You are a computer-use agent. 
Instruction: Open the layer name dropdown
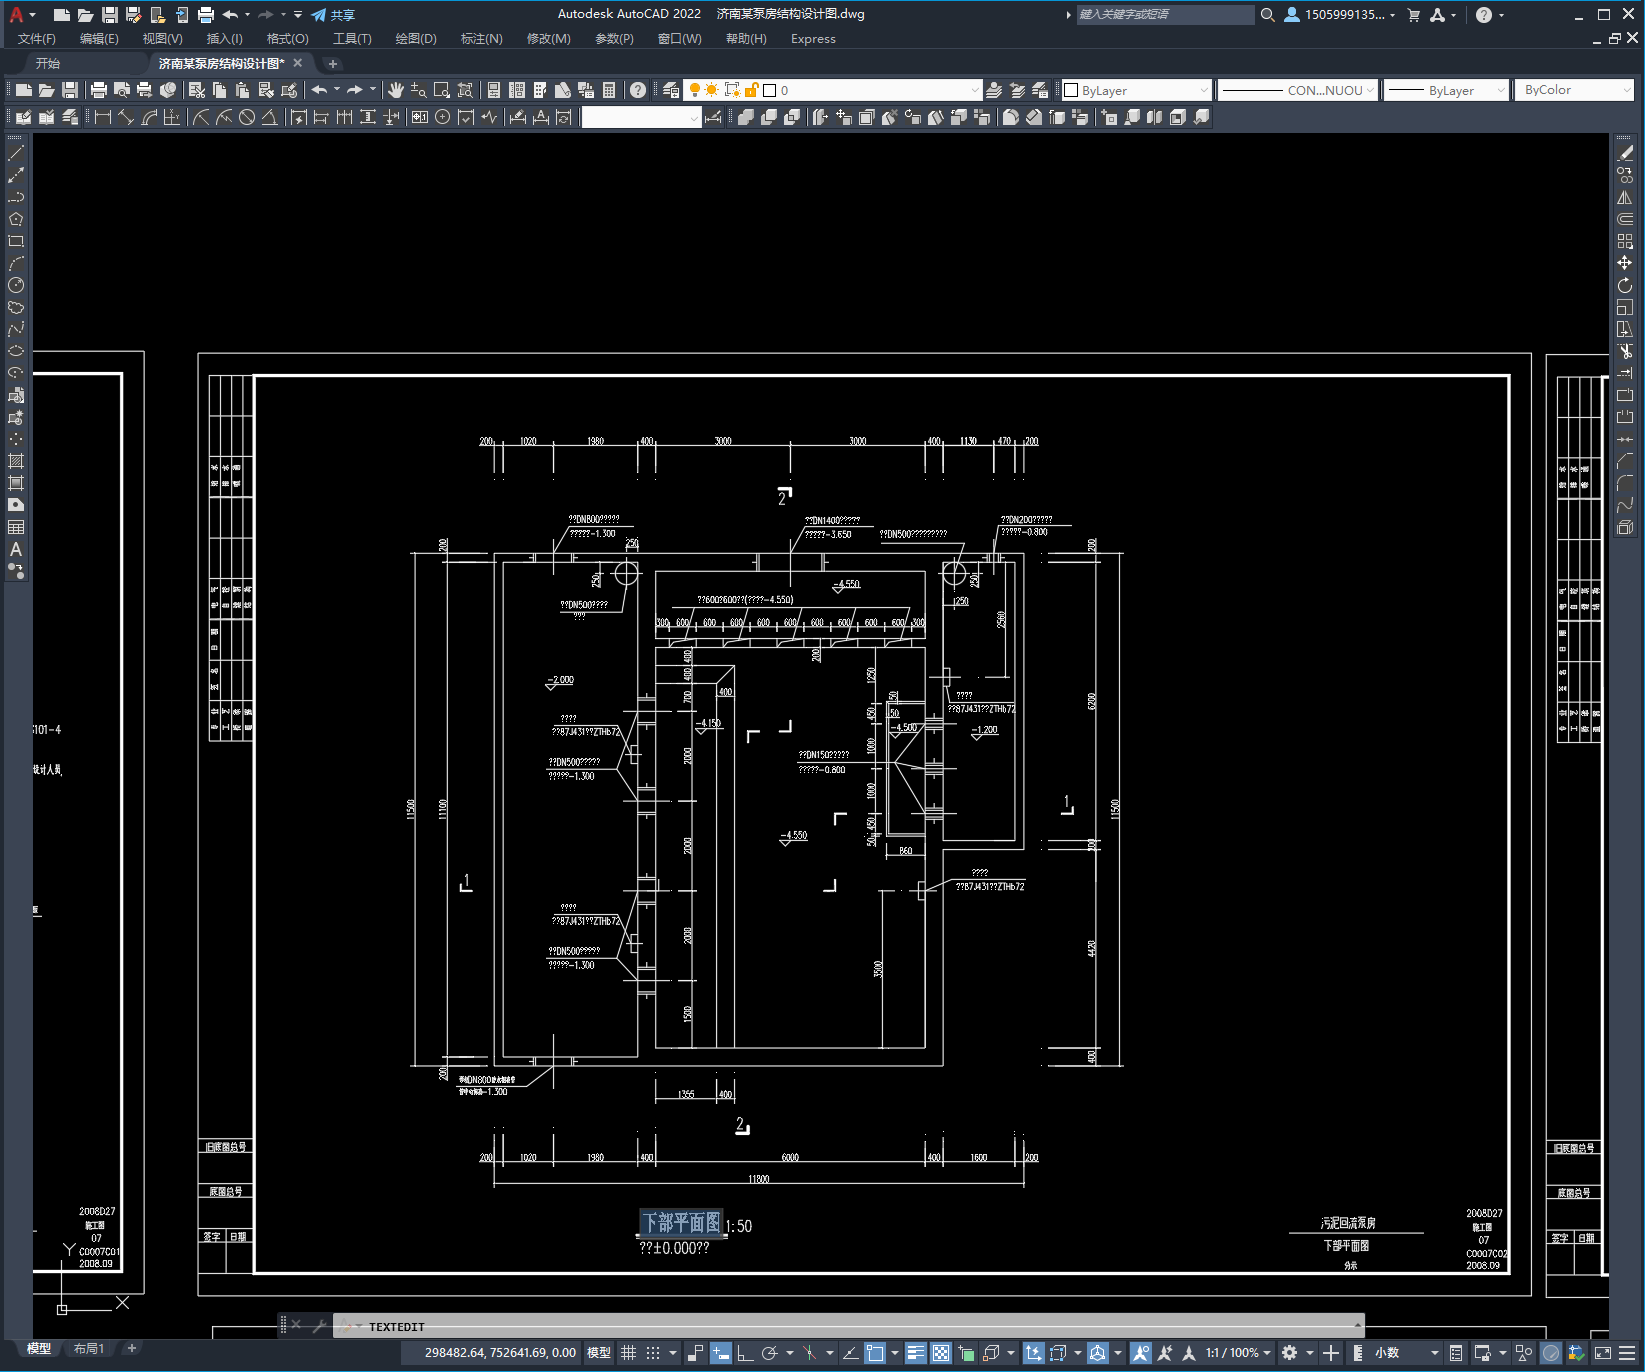tap(833, 90)
